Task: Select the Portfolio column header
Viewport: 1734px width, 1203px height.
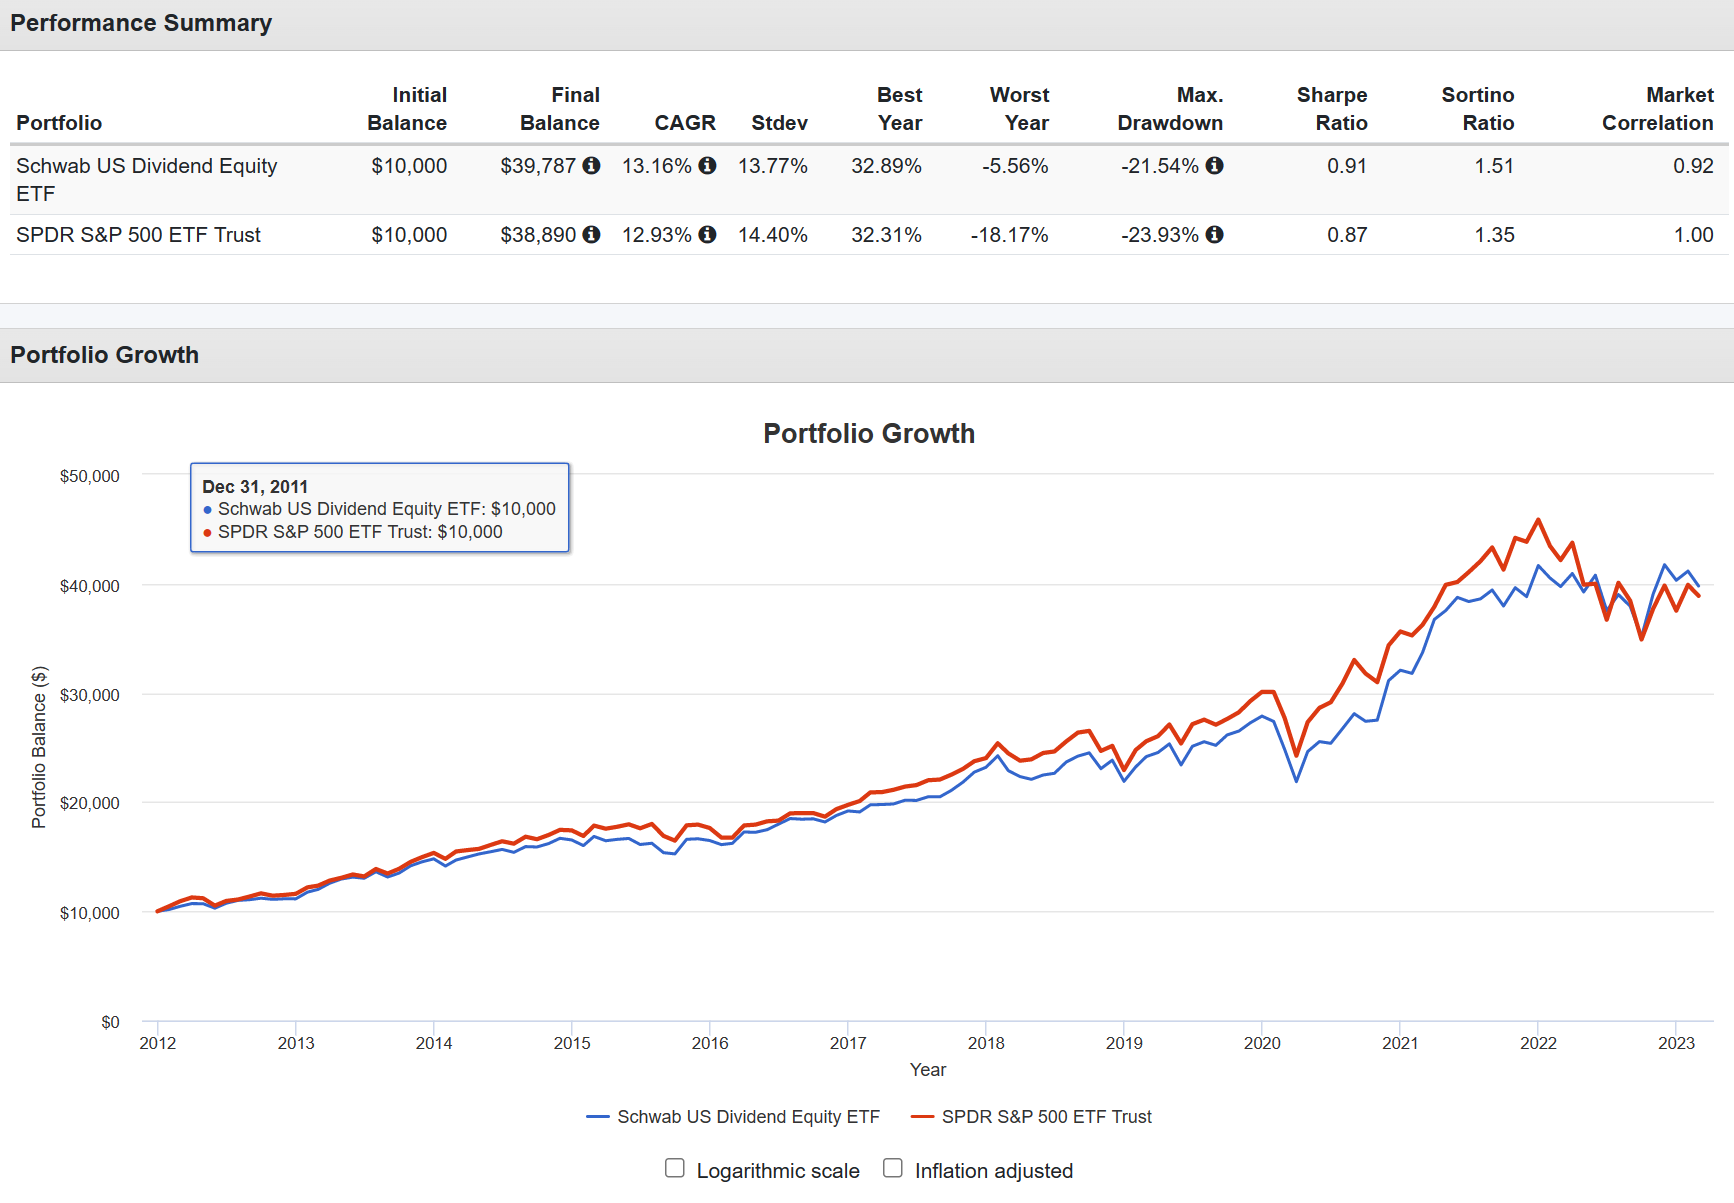Action: (59, 122)
